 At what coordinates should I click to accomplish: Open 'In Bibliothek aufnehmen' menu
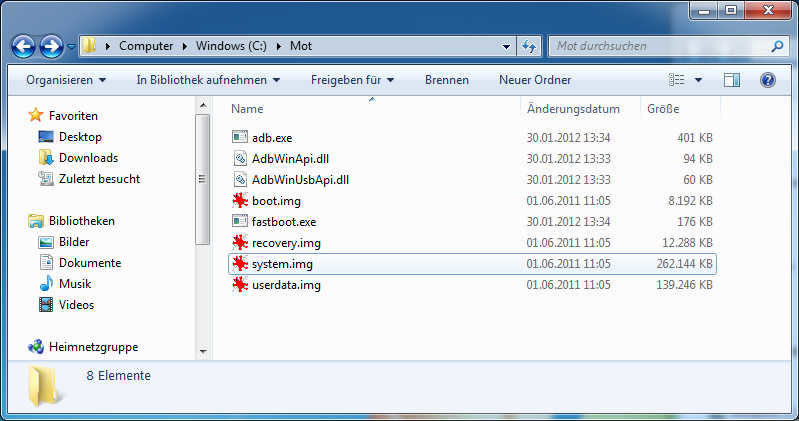[208, 80]
